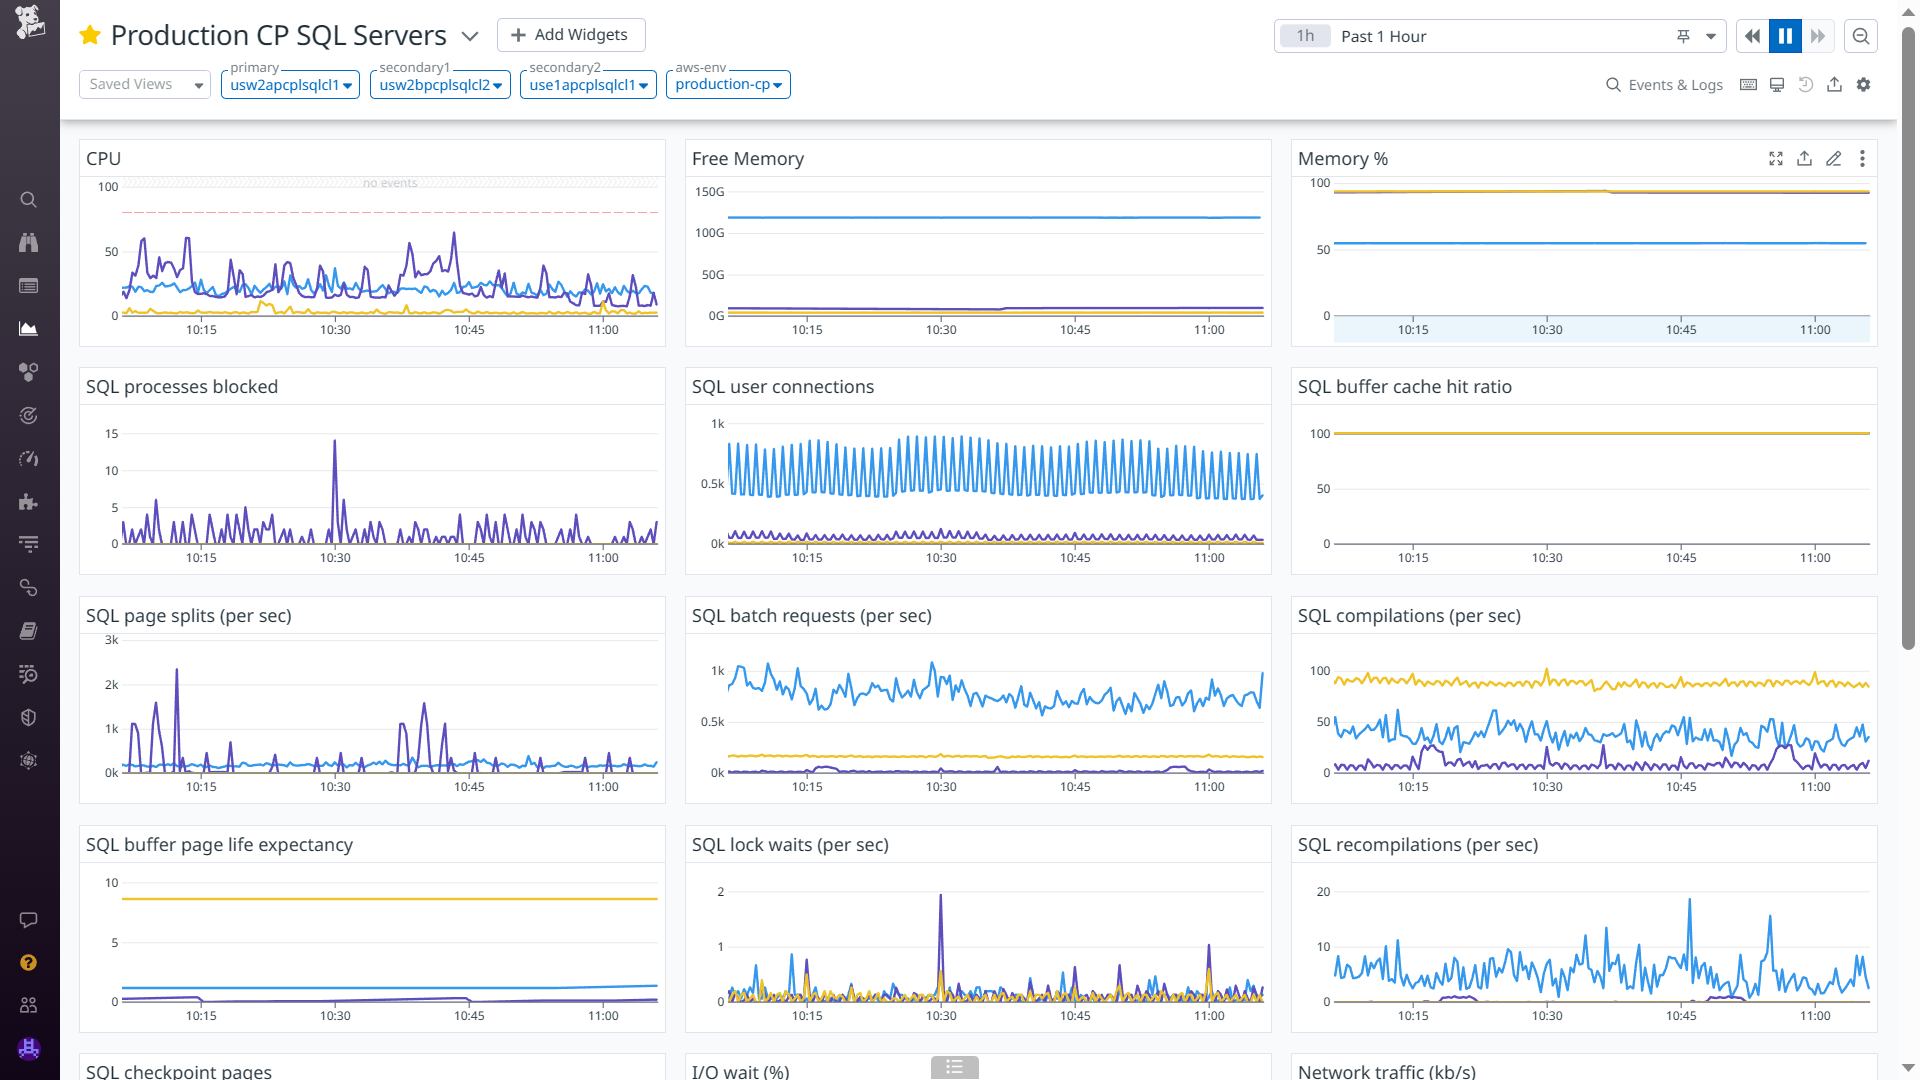Expand dashboard title chevron menu
The height and width of the screenshot is (1080, 1920).
click(x=470, y=36)
